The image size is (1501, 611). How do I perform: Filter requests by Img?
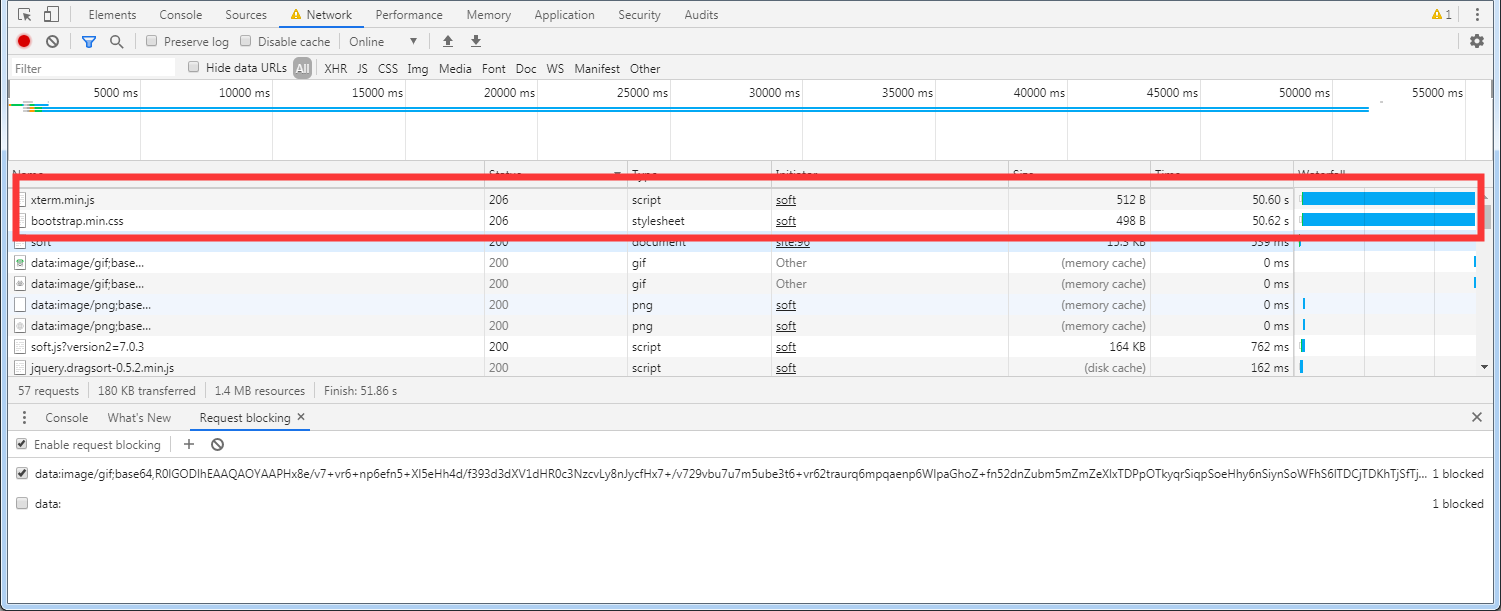click(418, 68)
